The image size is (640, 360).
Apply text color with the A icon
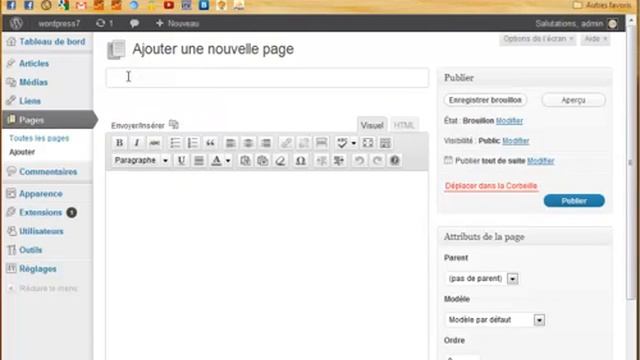tap(216, 160)
